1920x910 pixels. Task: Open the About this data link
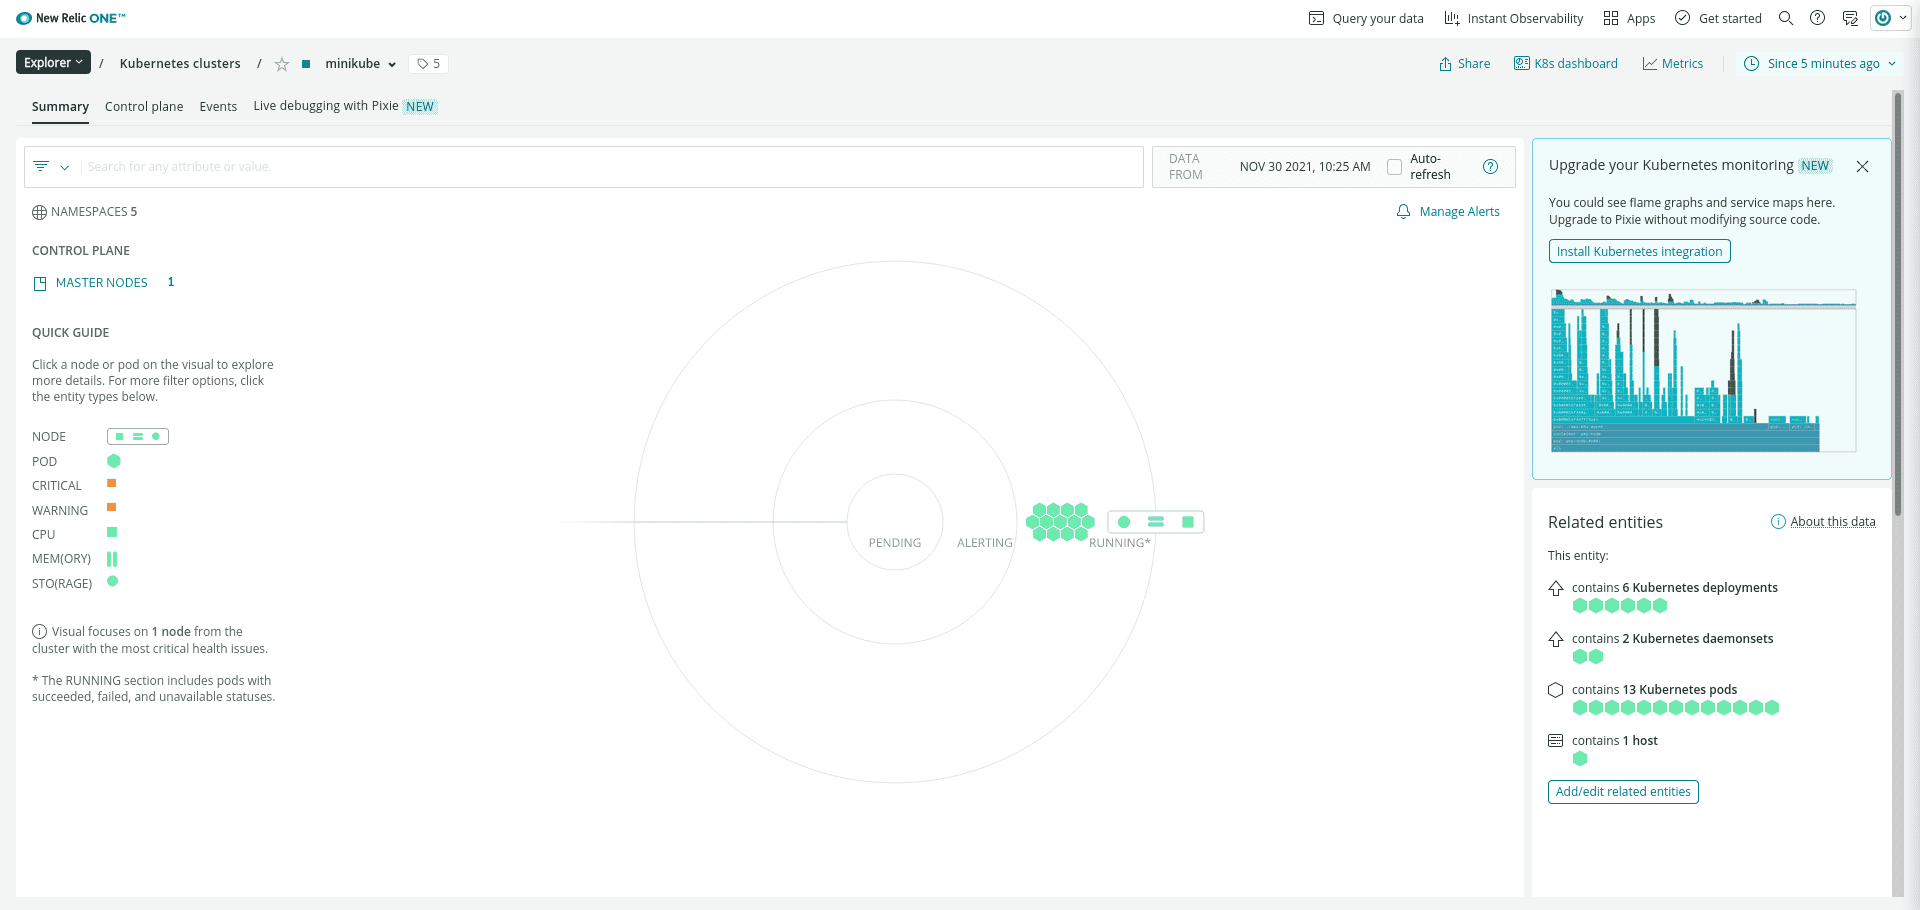(1832, 522)
